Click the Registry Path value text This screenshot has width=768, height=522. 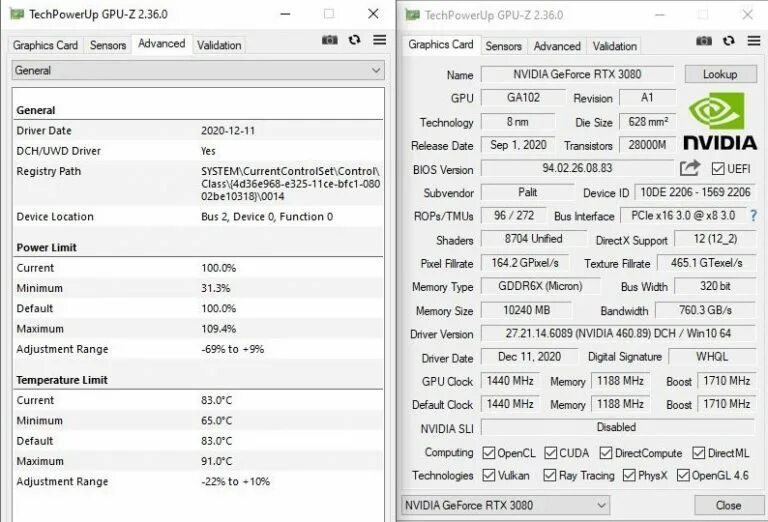point(290,184)
